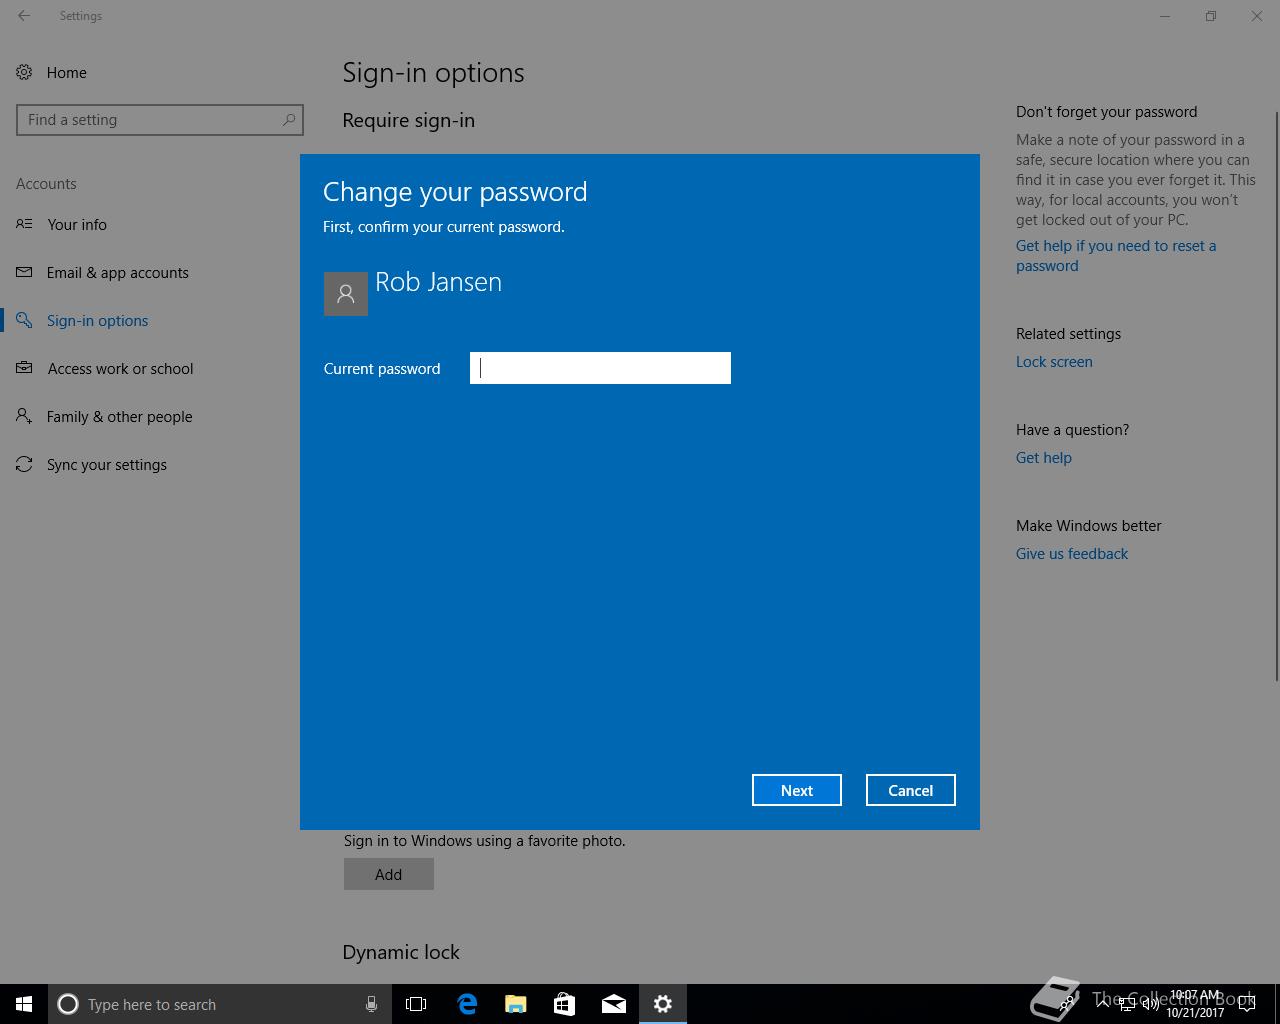Click the Access work or school briefcase icon

tap(24, 368)
